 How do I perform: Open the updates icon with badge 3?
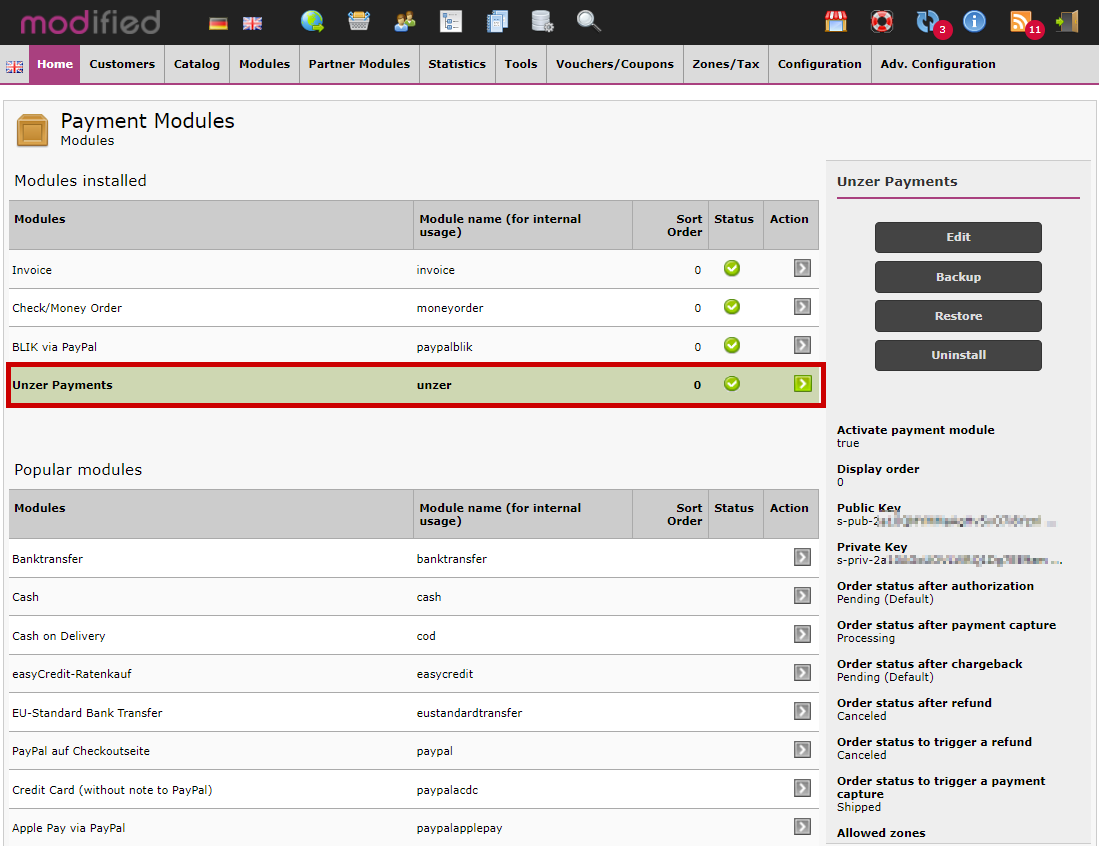tap(929, 22)
